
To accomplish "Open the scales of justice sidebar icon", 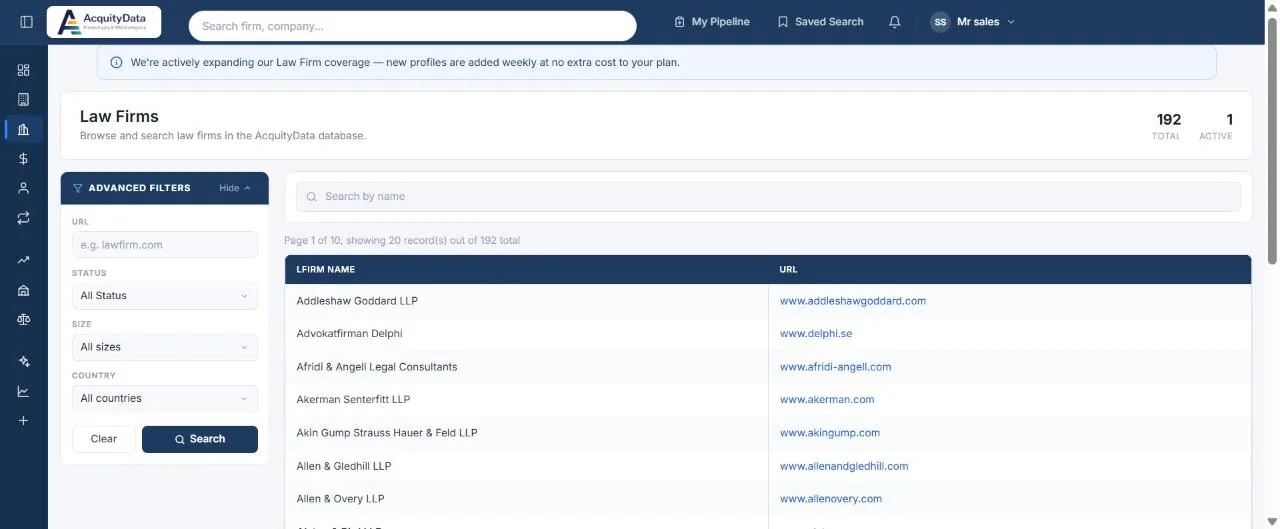I will (x=24, y=319).
